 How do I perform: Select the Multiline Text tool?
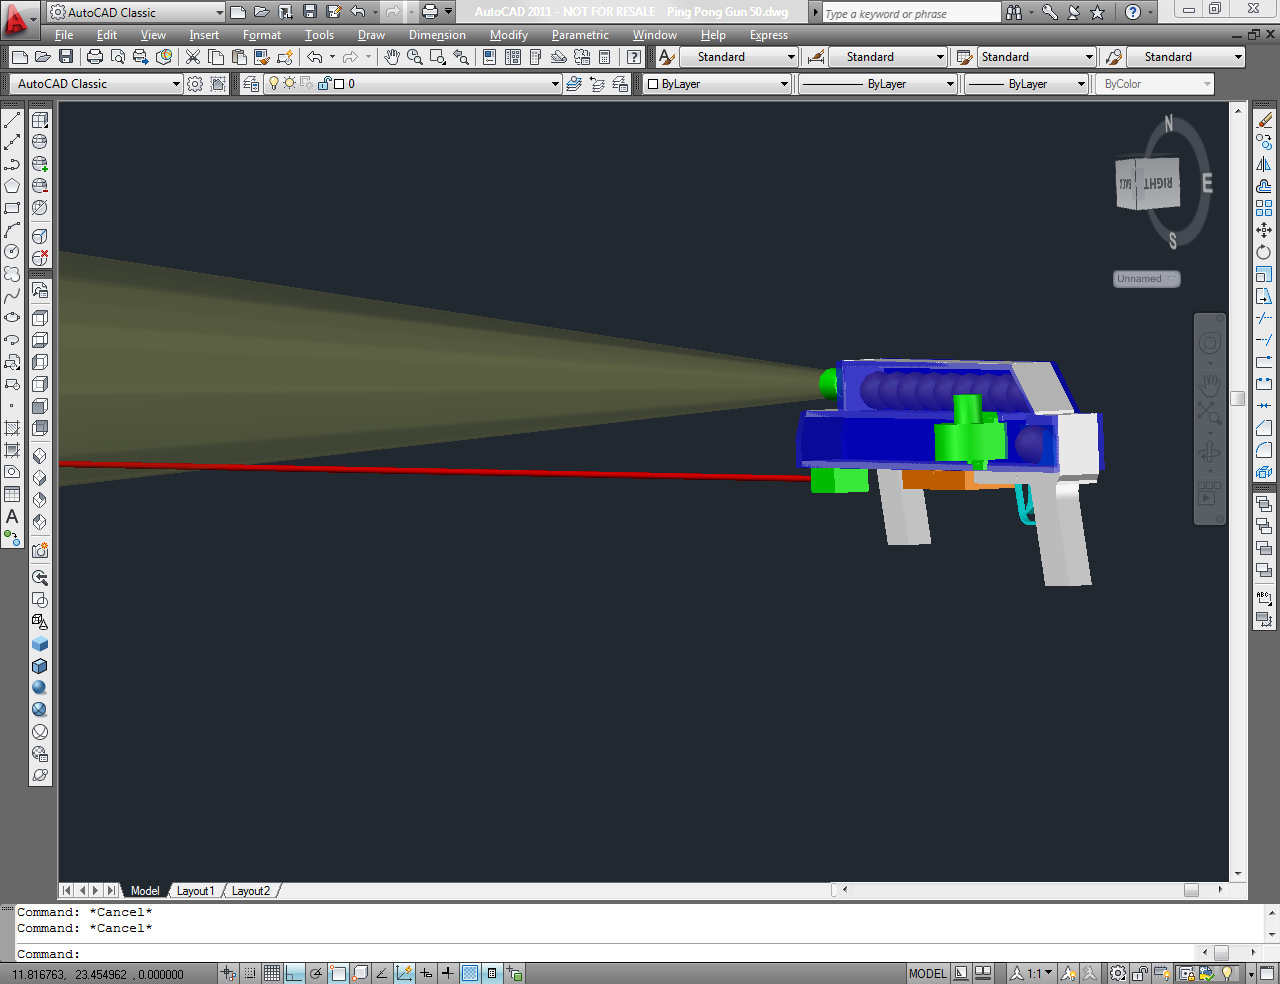click(x=12, y=516)
